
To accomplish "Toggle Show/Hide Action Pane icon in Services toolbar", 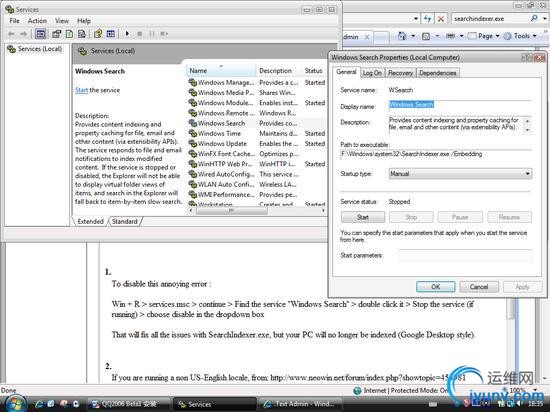I will pos(111,34).
